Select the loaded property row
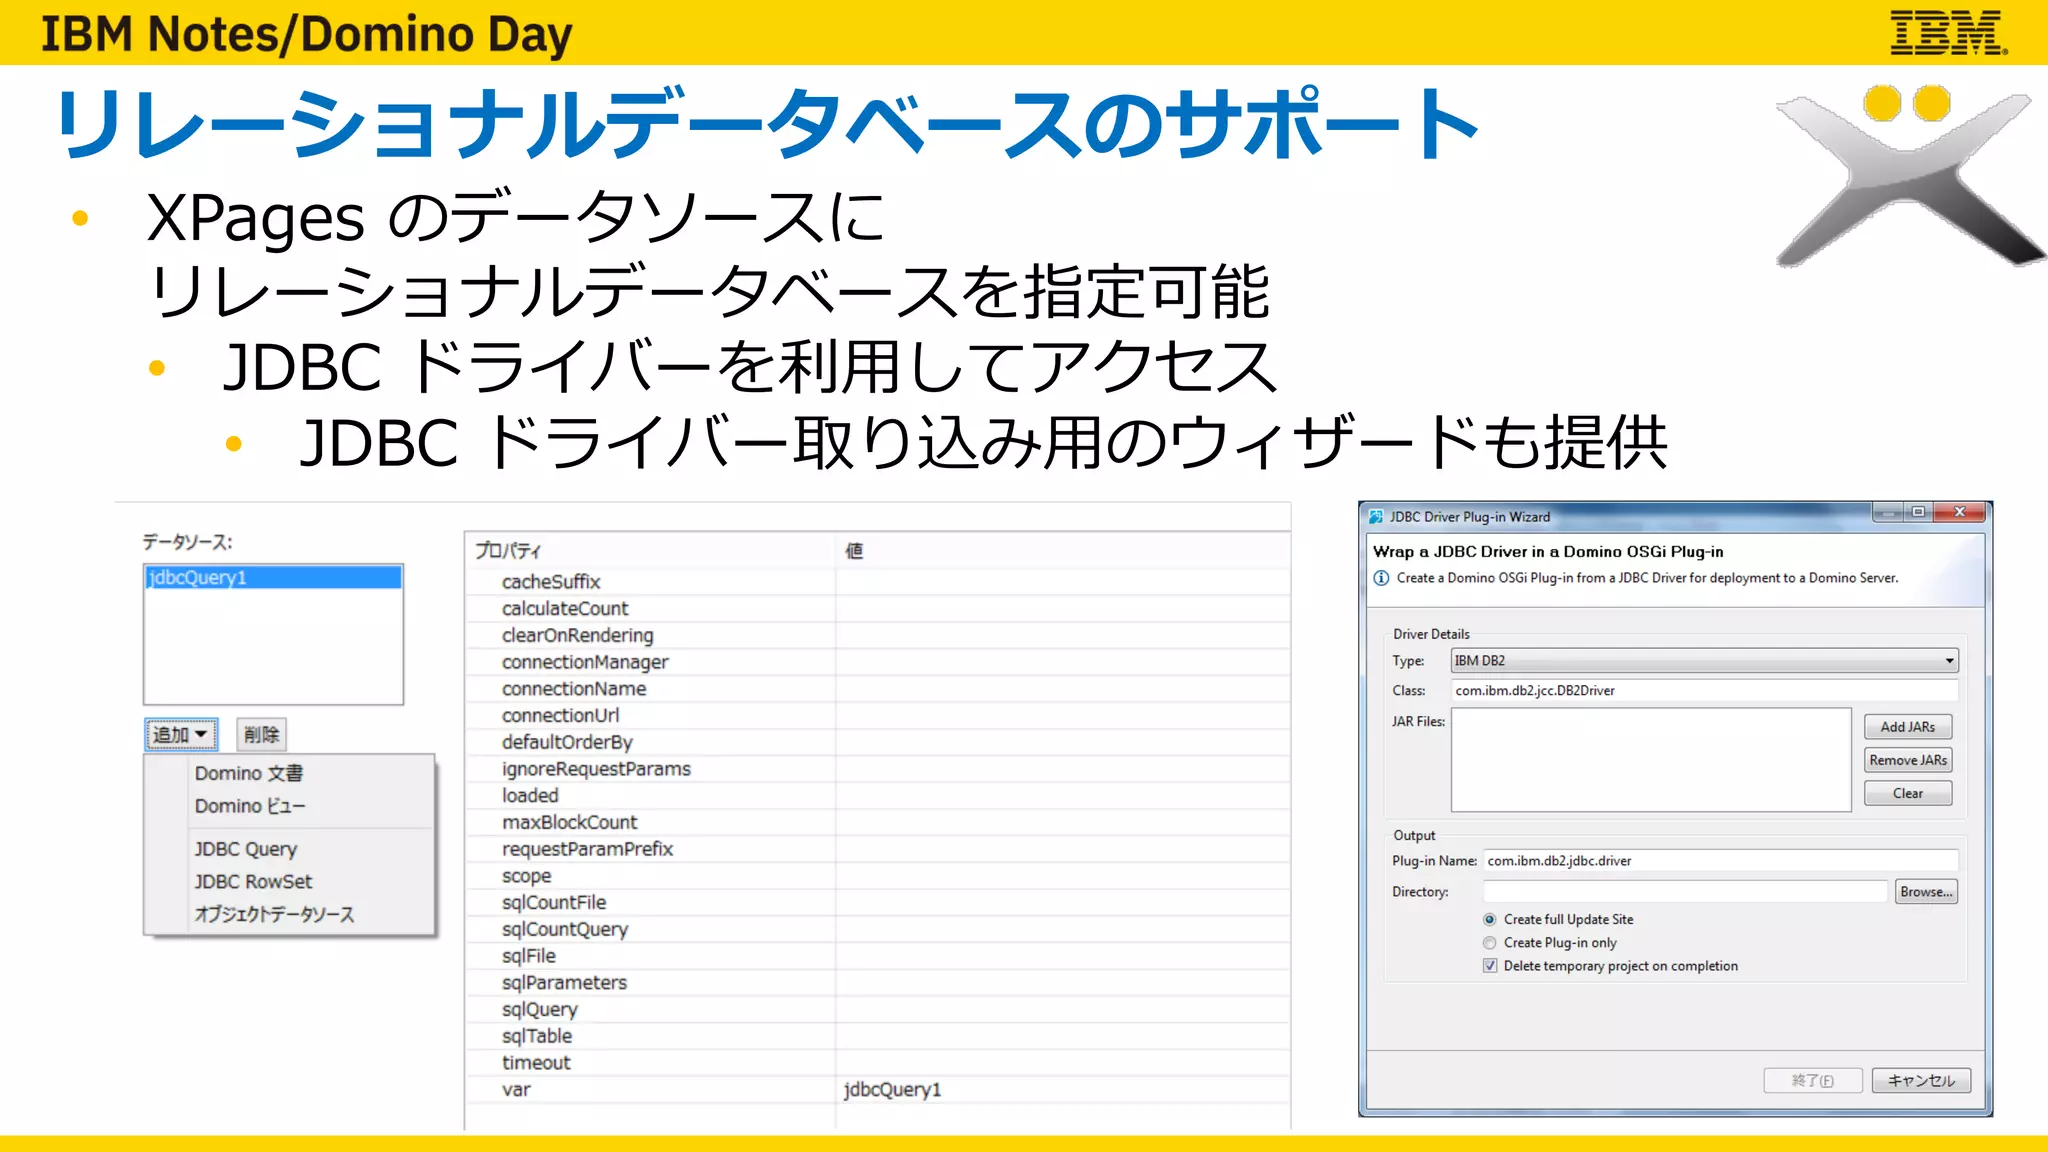The image size is (2048, 1152). point(878,796)
